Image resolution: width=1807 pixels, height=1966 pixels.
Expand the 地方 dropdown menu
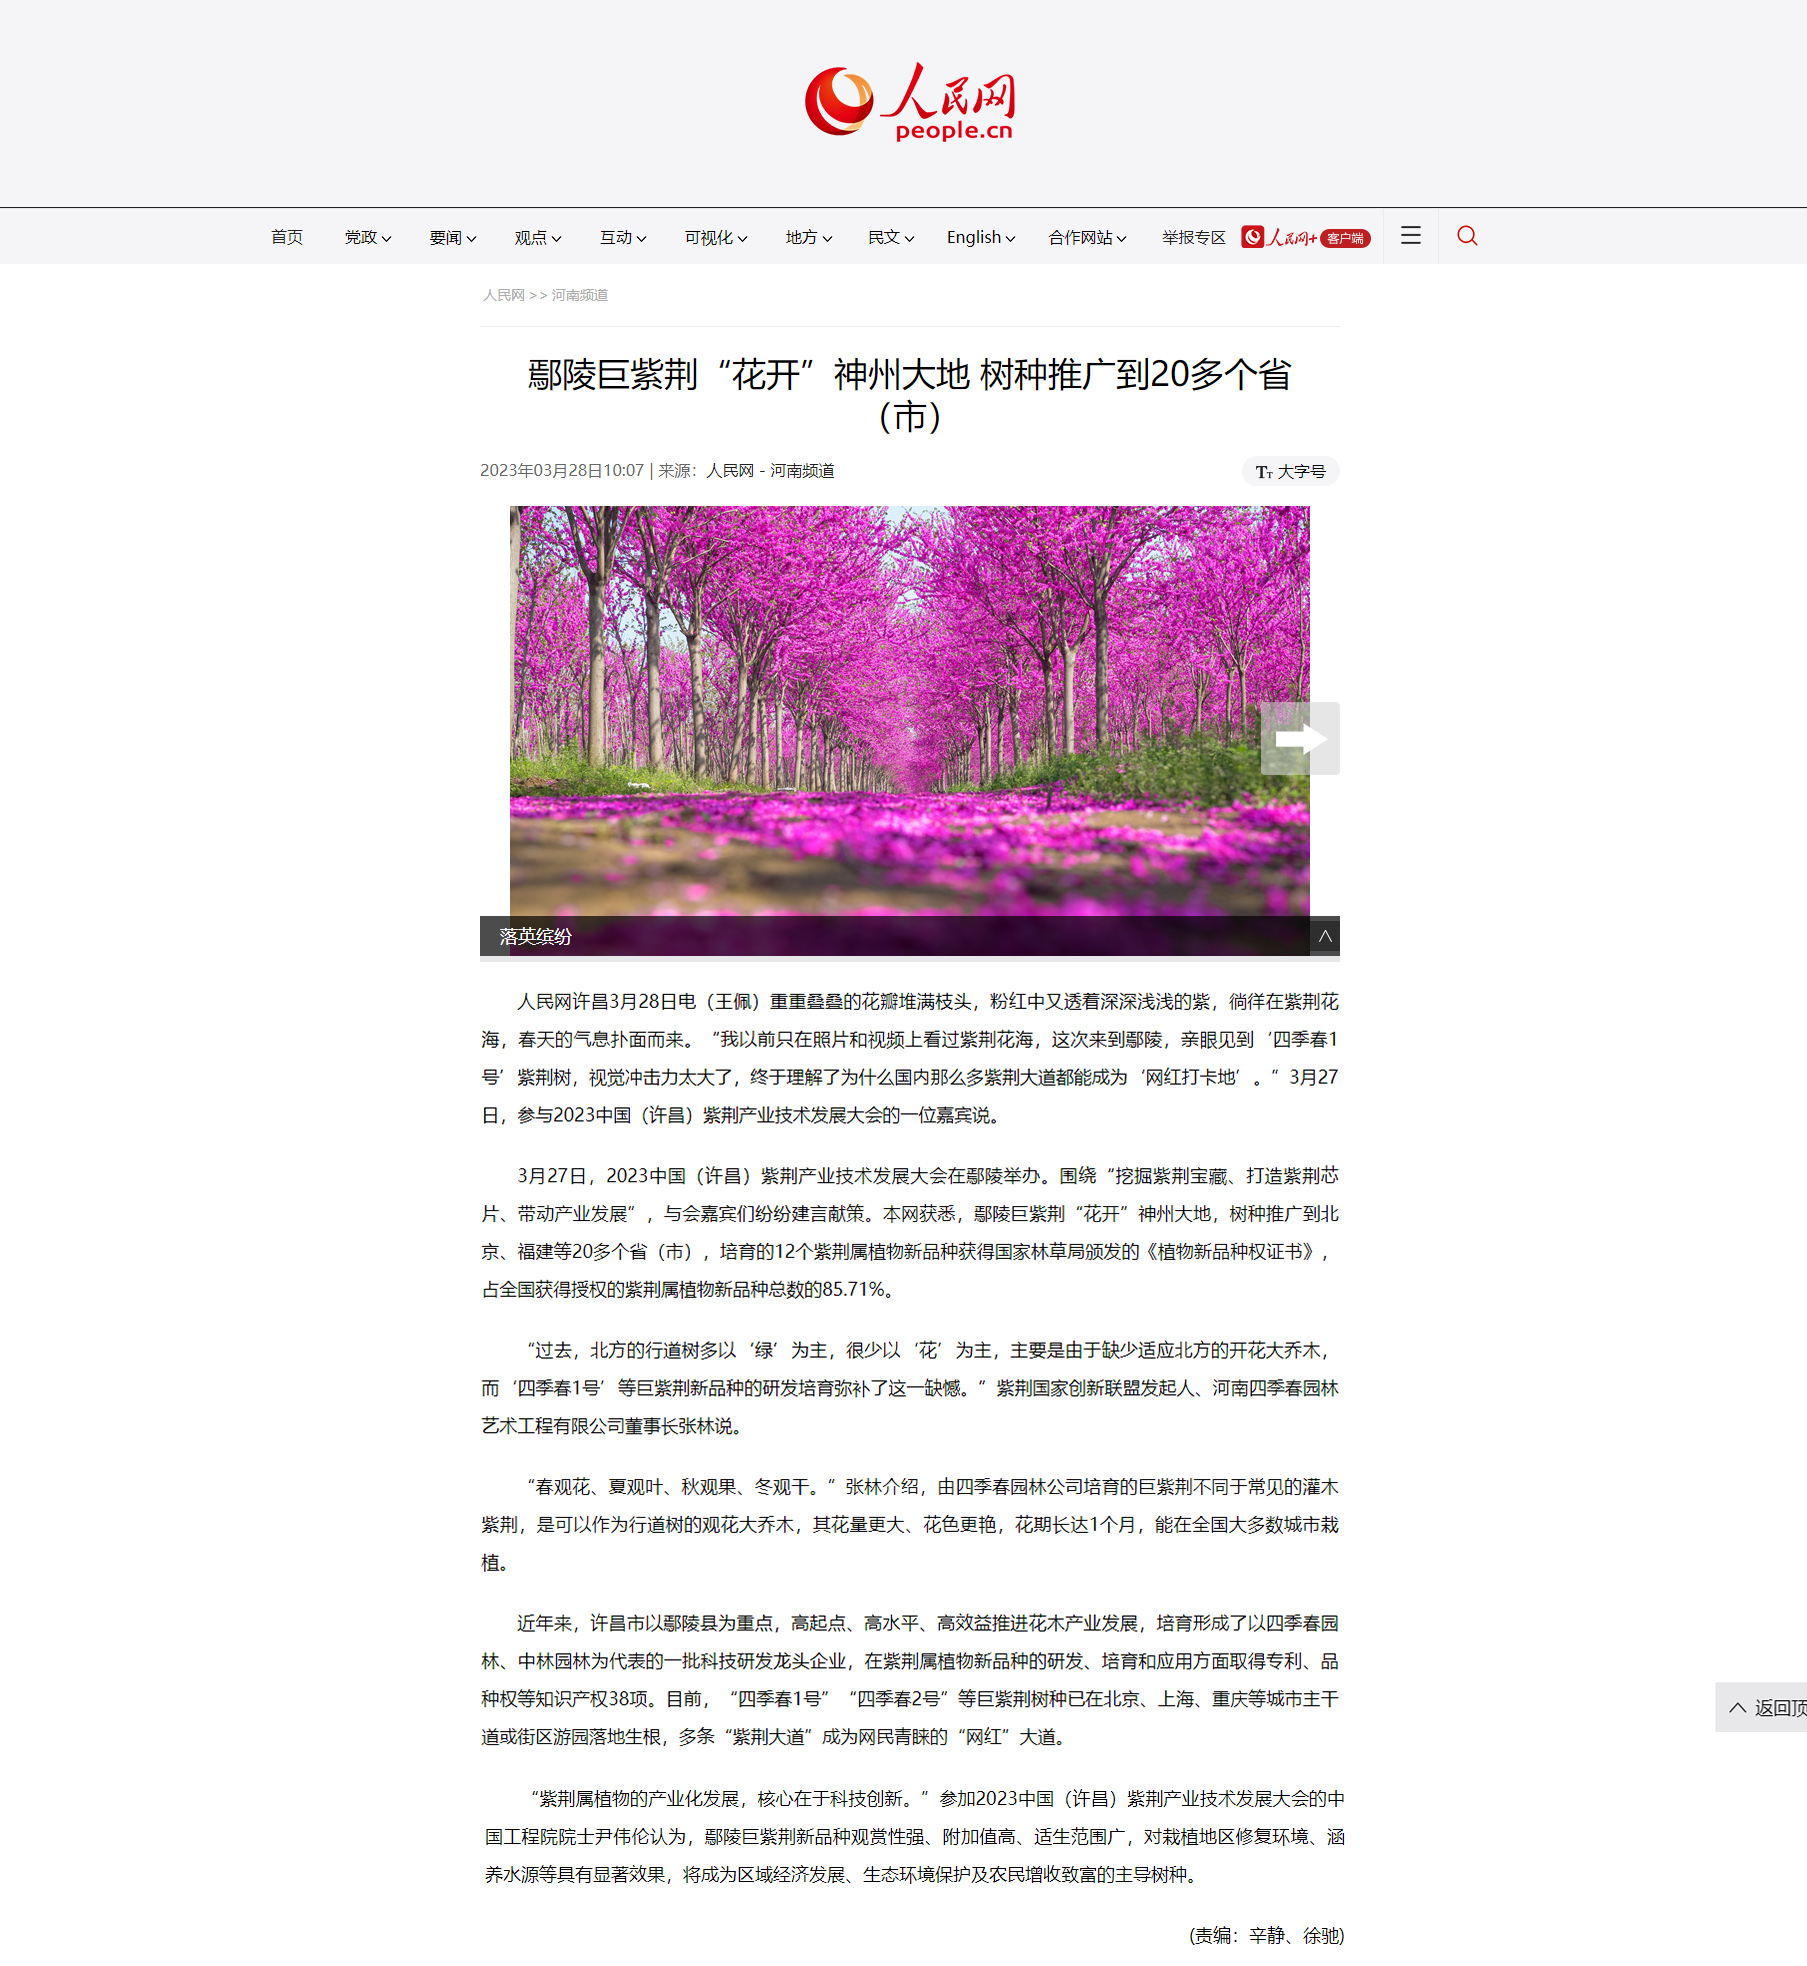[808, 238]
